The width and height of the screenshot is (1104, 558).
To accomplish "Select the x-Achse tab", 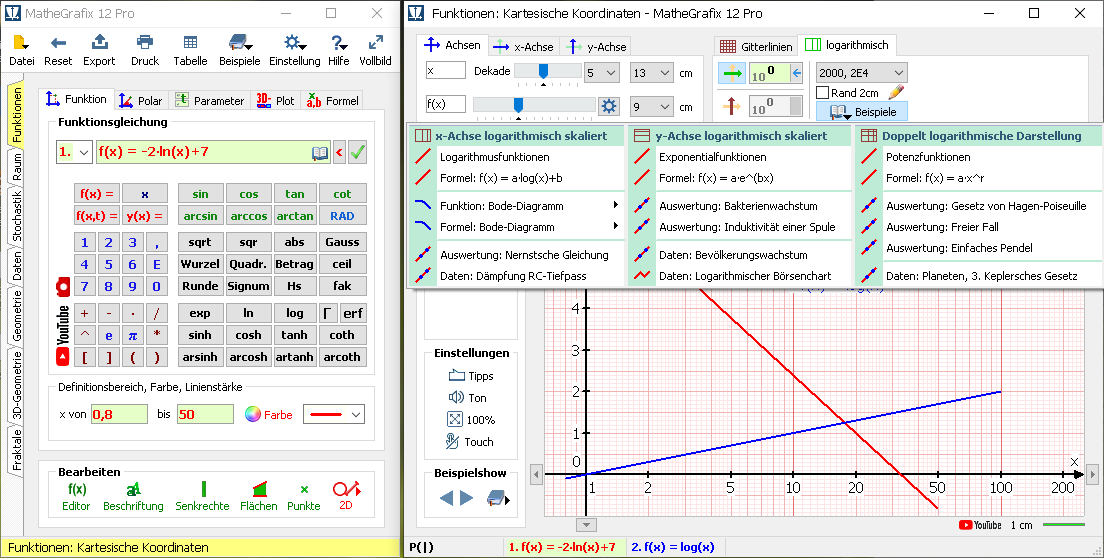I will click(524, 46).
